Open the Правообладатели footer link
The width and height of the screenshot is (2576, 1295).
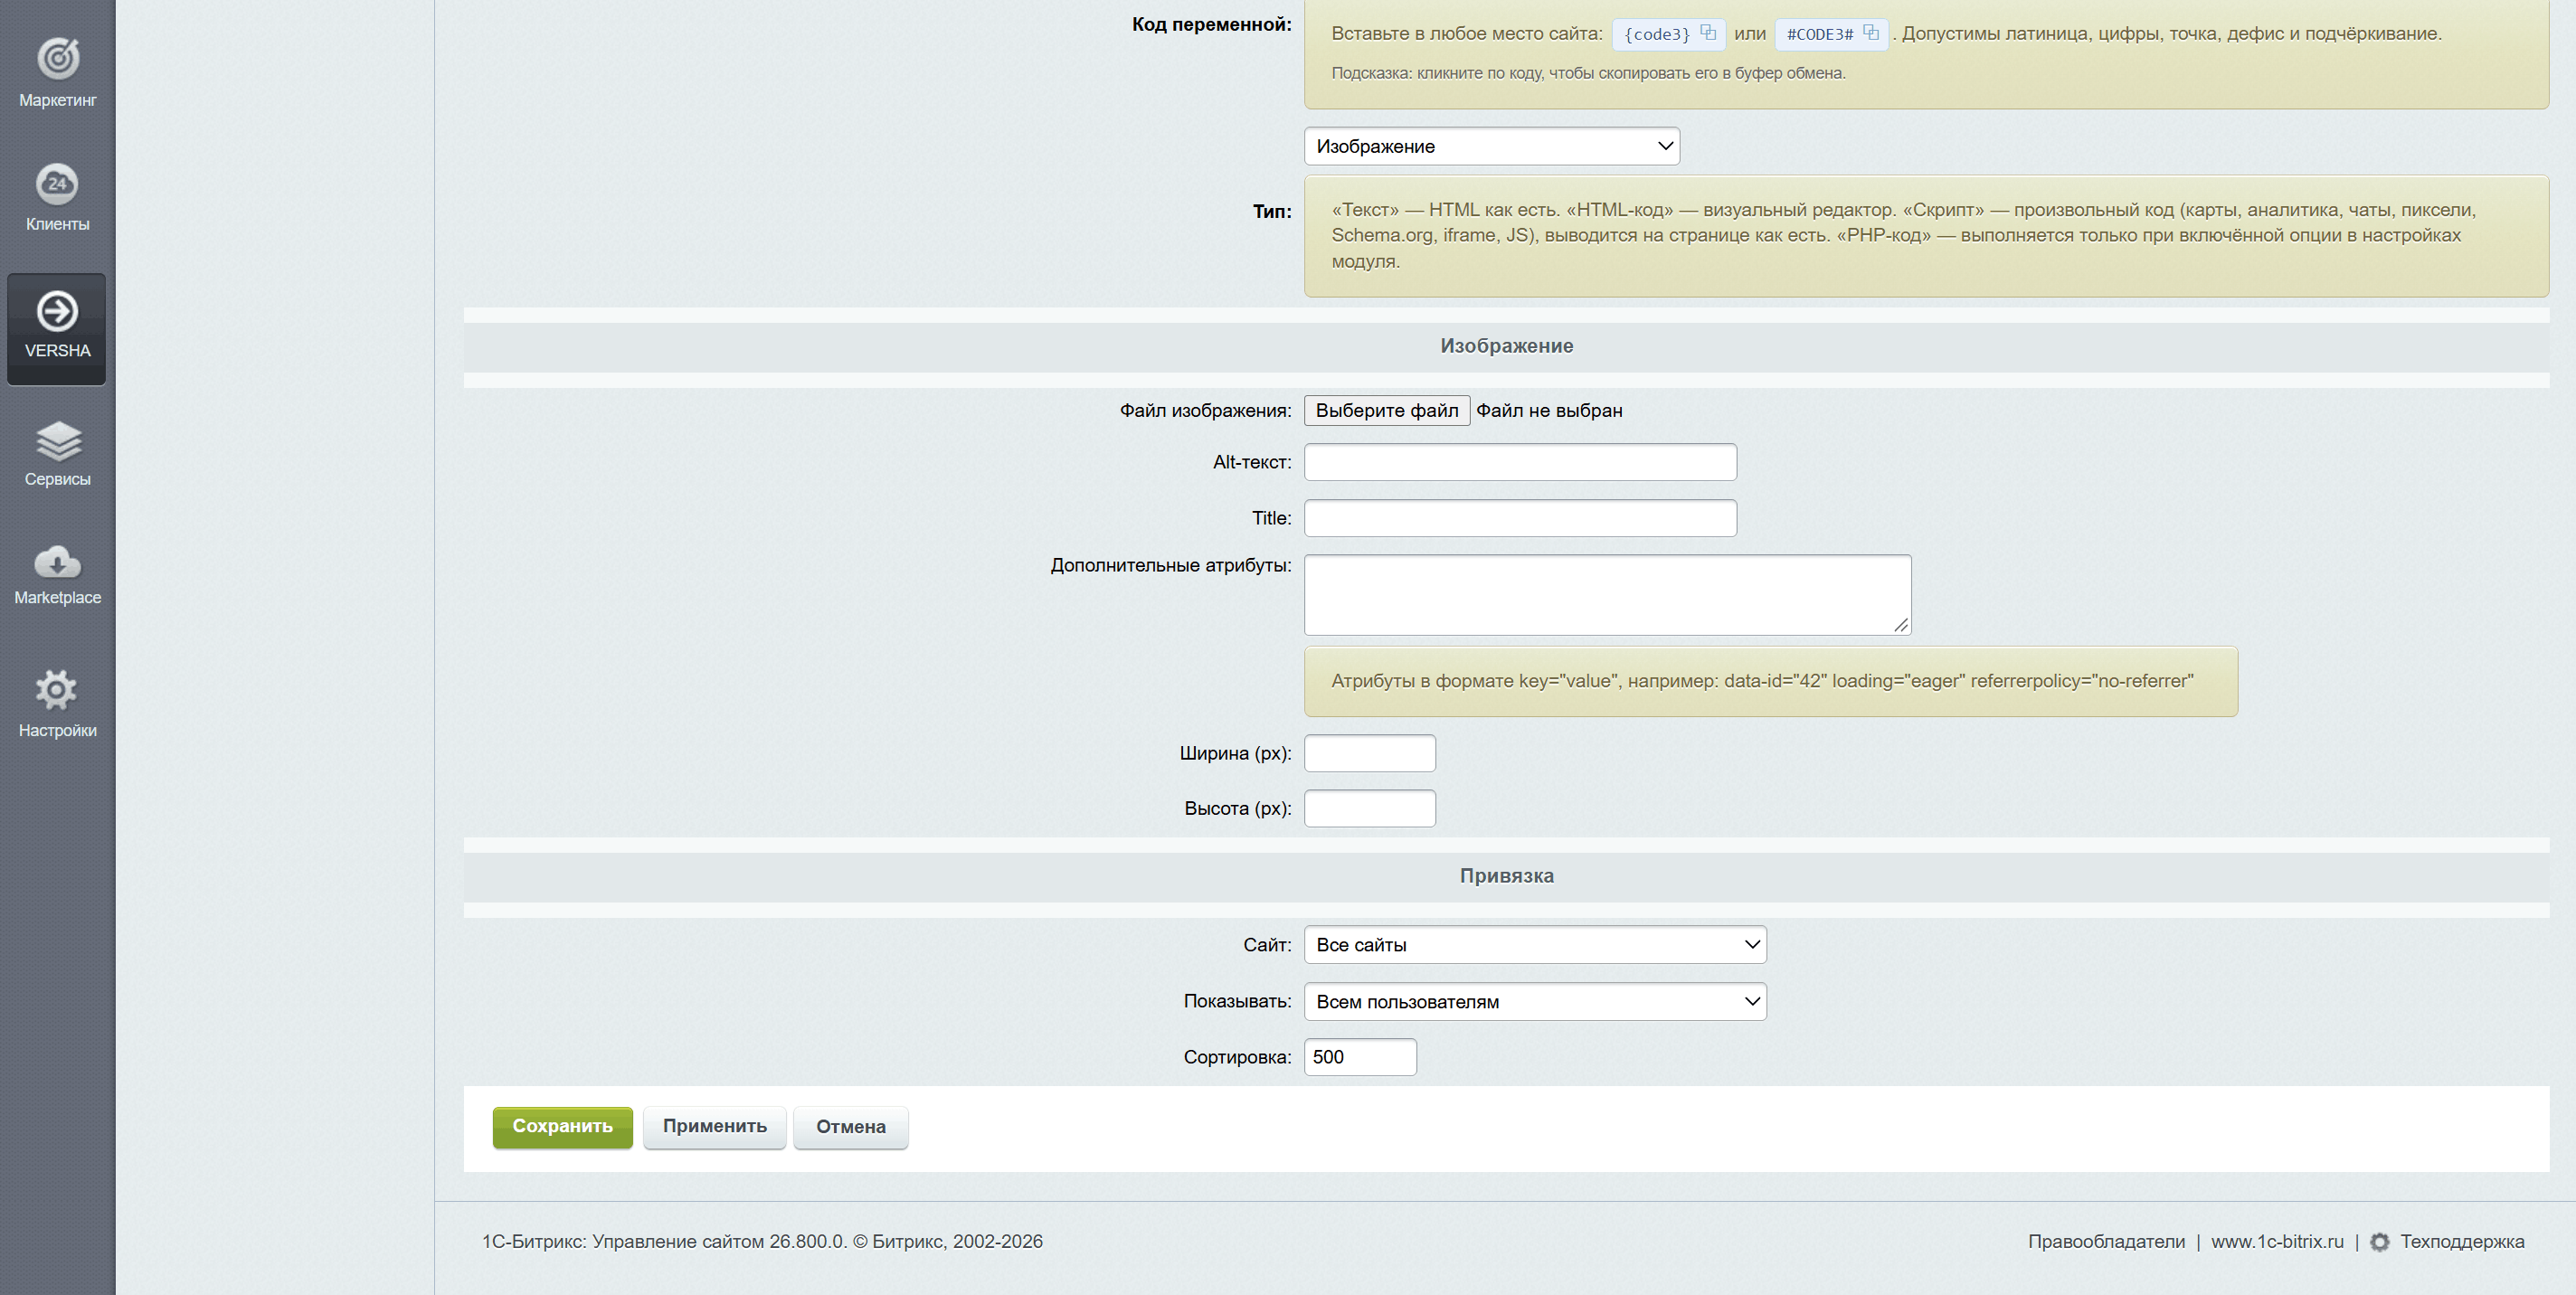tap(2106, 1242)
